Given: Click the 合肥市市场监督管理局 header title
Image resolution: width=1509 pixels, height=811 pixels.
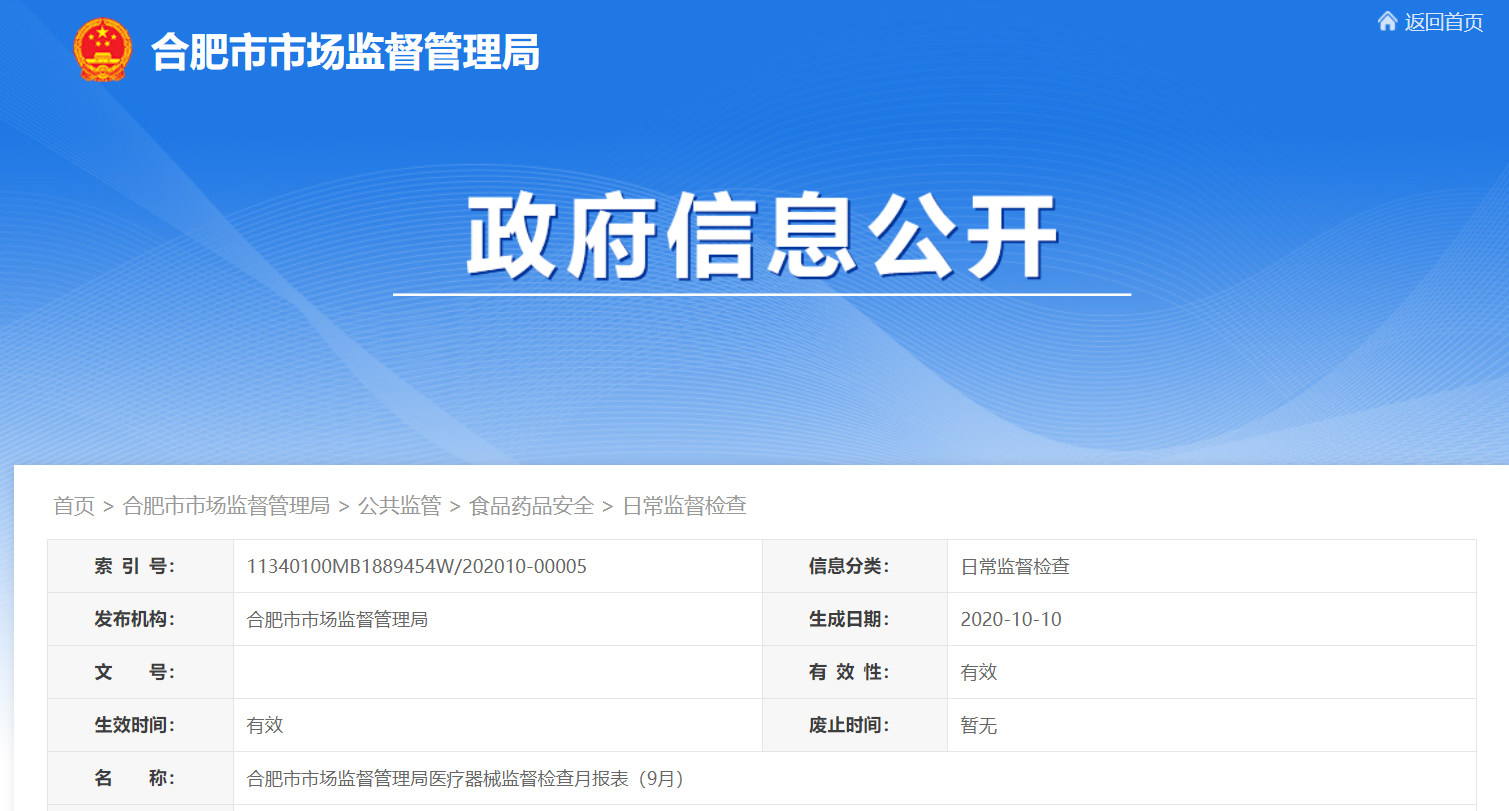Looking at the screenshot, I should click(345, 51).
